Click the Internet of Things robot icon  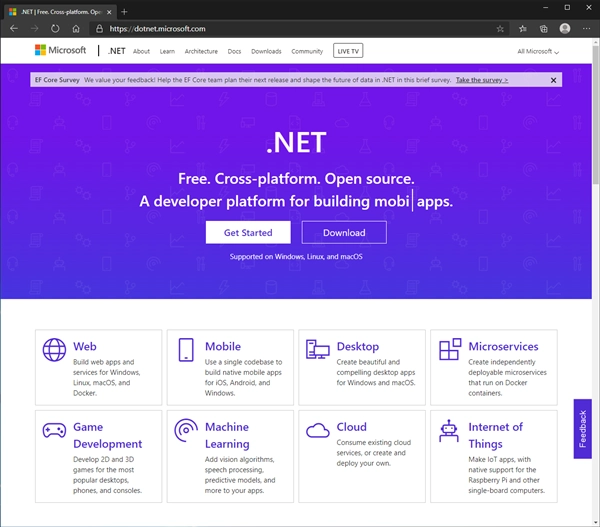coord(449,431)
